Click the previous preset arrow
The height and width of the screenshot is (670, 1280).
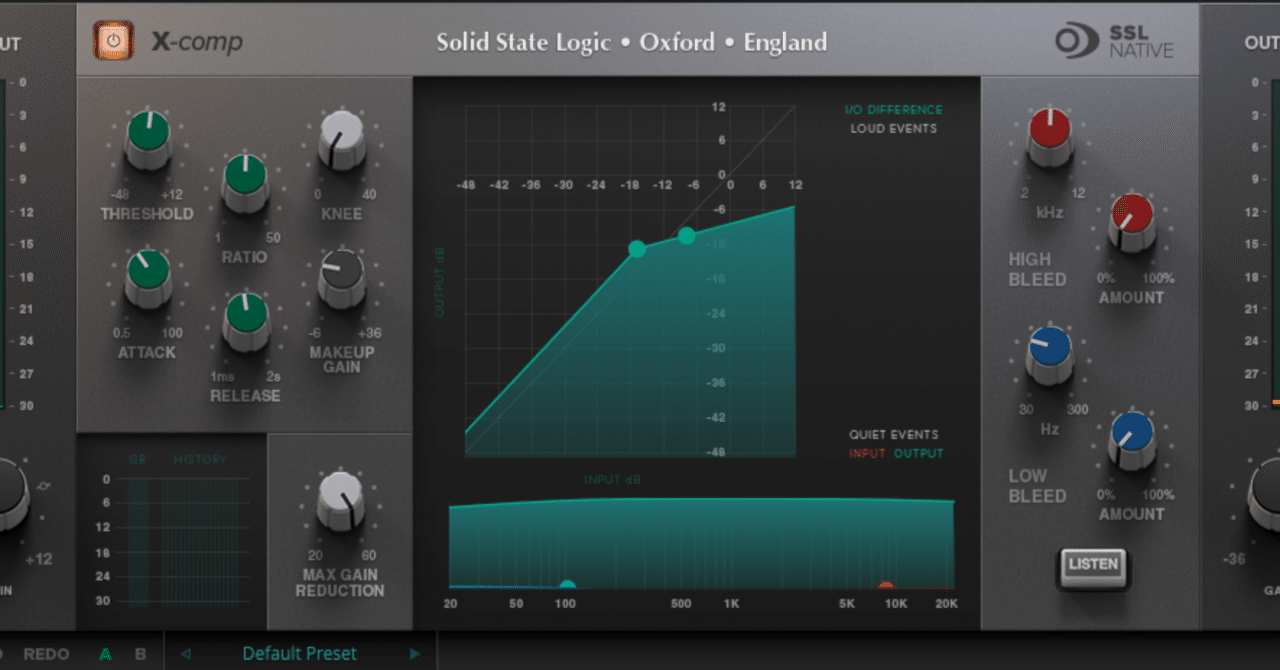point(185,653)
